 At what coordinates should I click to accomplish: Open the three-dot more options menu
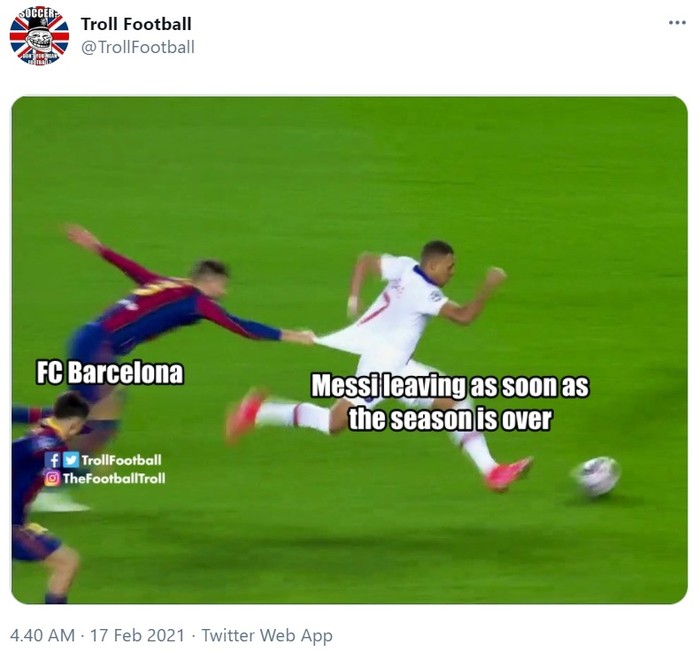[677, 22]
